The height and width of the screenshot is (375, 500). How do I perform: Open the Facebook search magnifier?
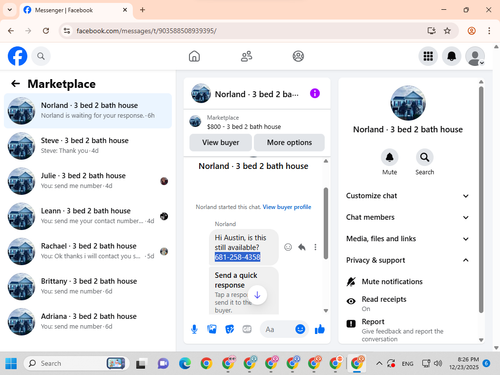click(x=41, y=56)
